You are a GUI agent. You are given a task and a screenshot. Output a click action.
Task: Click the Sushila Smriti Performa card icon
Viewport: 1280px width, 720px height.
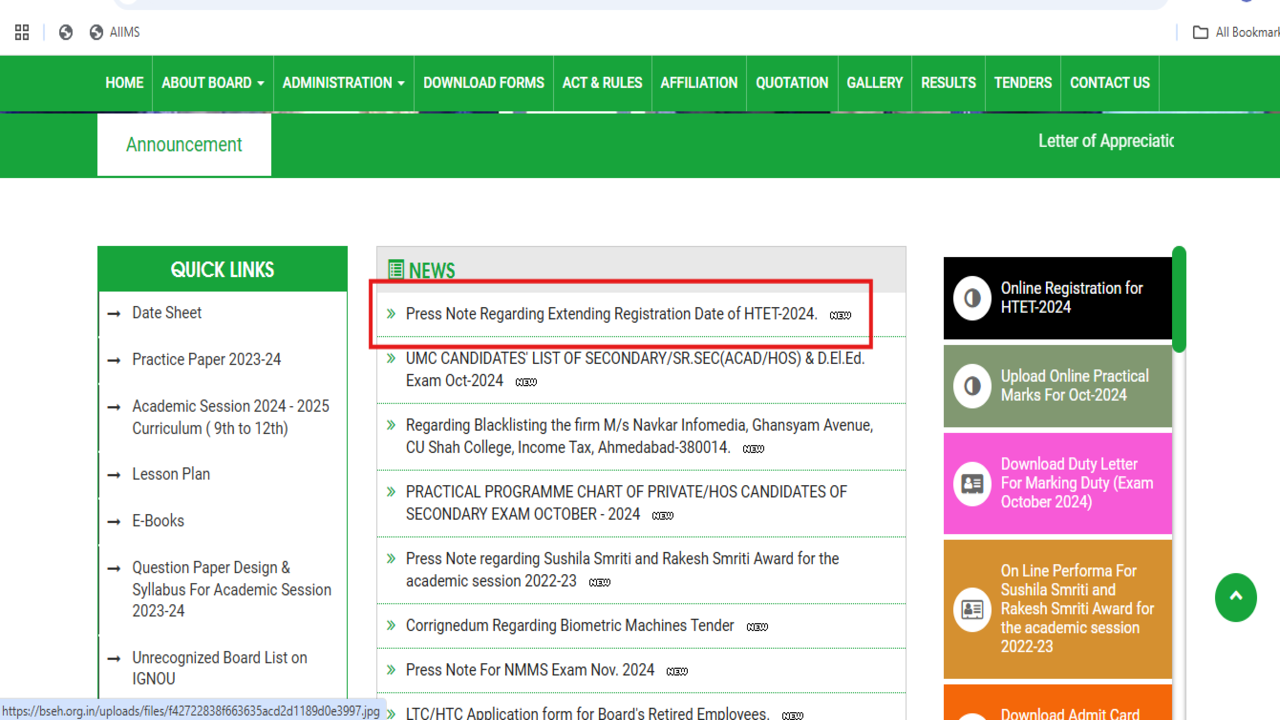coord(971,609)
